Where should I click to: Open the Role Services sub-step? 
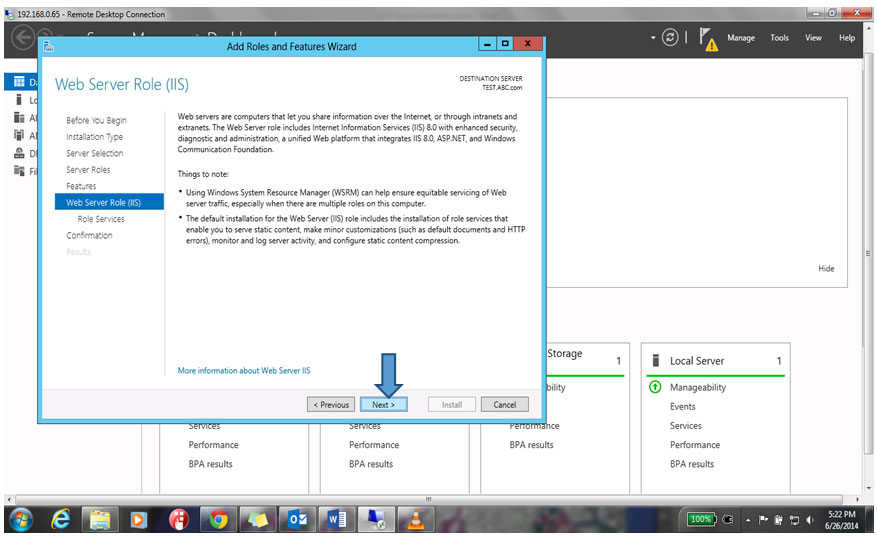coord(101,219)
